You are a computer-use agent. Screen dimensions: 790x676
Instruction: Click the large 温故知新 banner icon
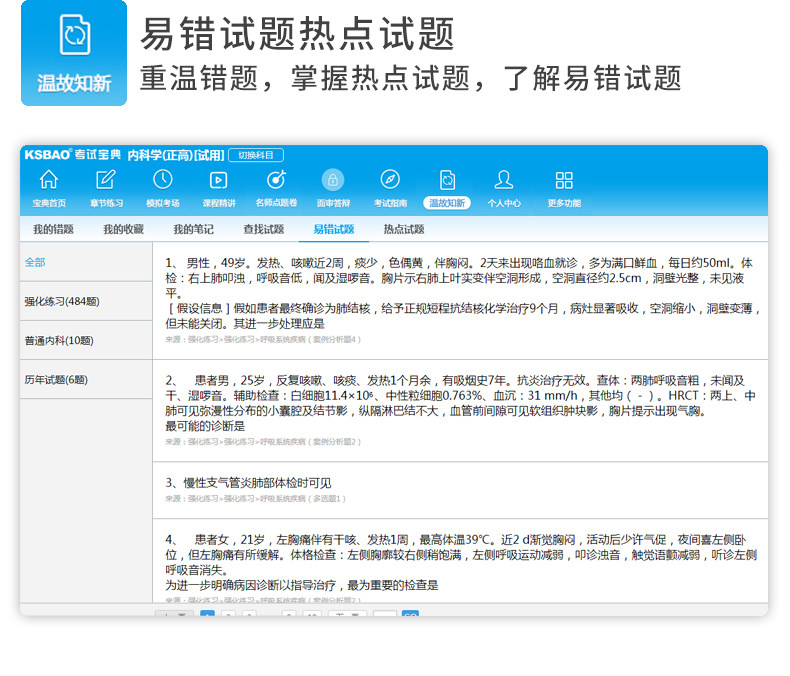click(x=74, y=53)
